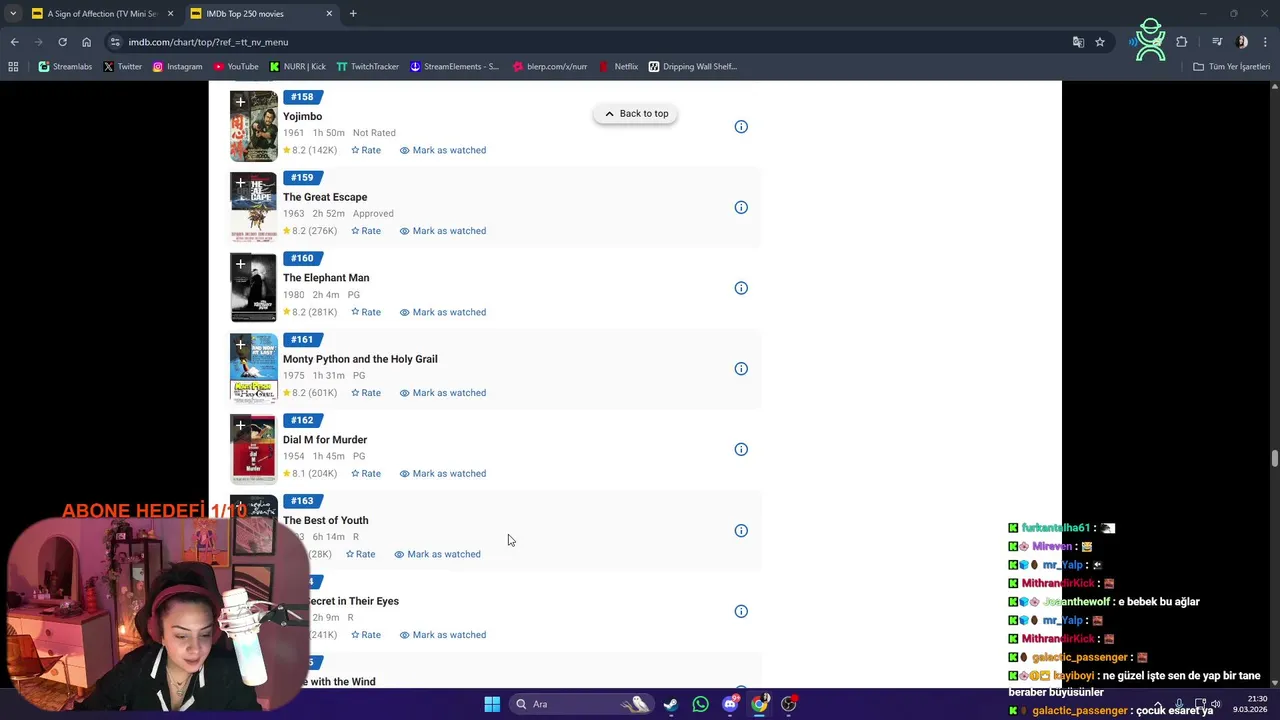The image size is (1280, 720).
Task: Add Monty Python and the Holy Grail to watchlist
Action: click(240, 345)
